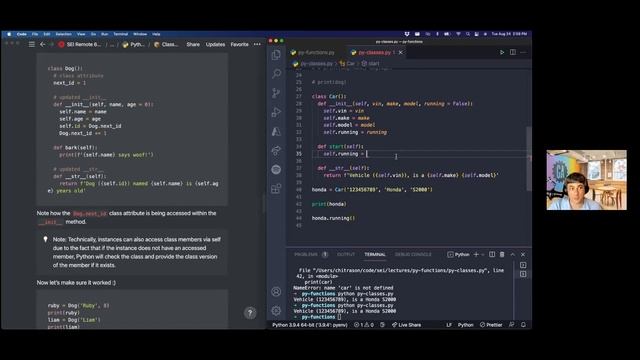The height and width of the screenshot is (360, 640).
Task: Open the Help menu in menu bar
Action: click(x=156, y=34)
